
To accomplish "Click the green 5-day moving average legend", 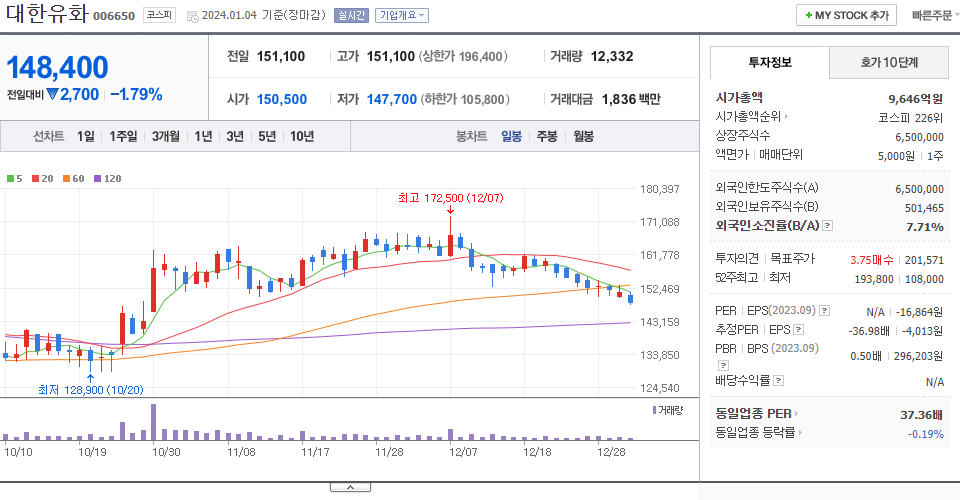I will click(15, 179).
